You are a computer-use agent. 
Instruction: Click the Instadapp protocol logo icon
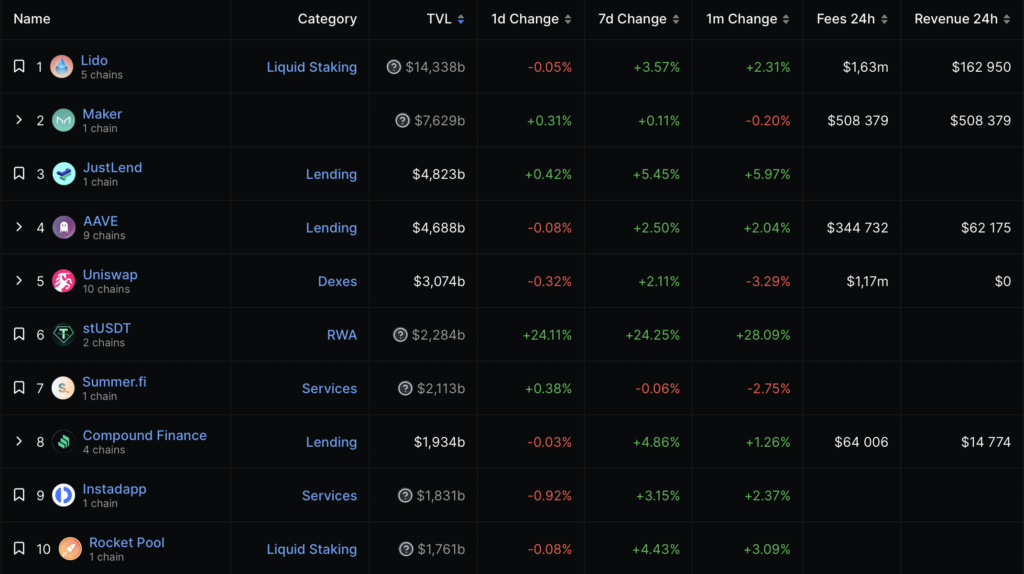[64, 495]
